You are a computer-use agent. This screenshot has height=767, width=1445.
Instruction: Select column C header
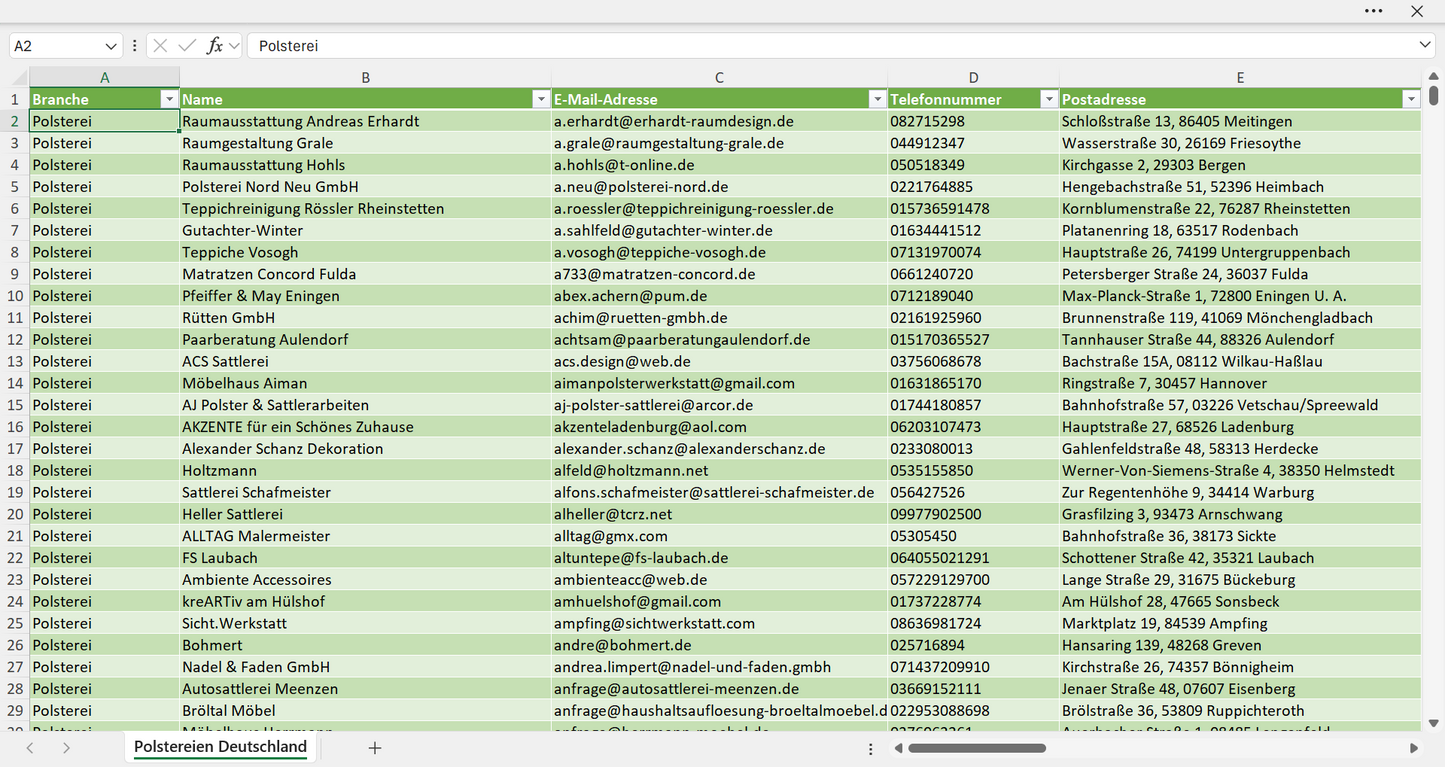click(720, 77)
